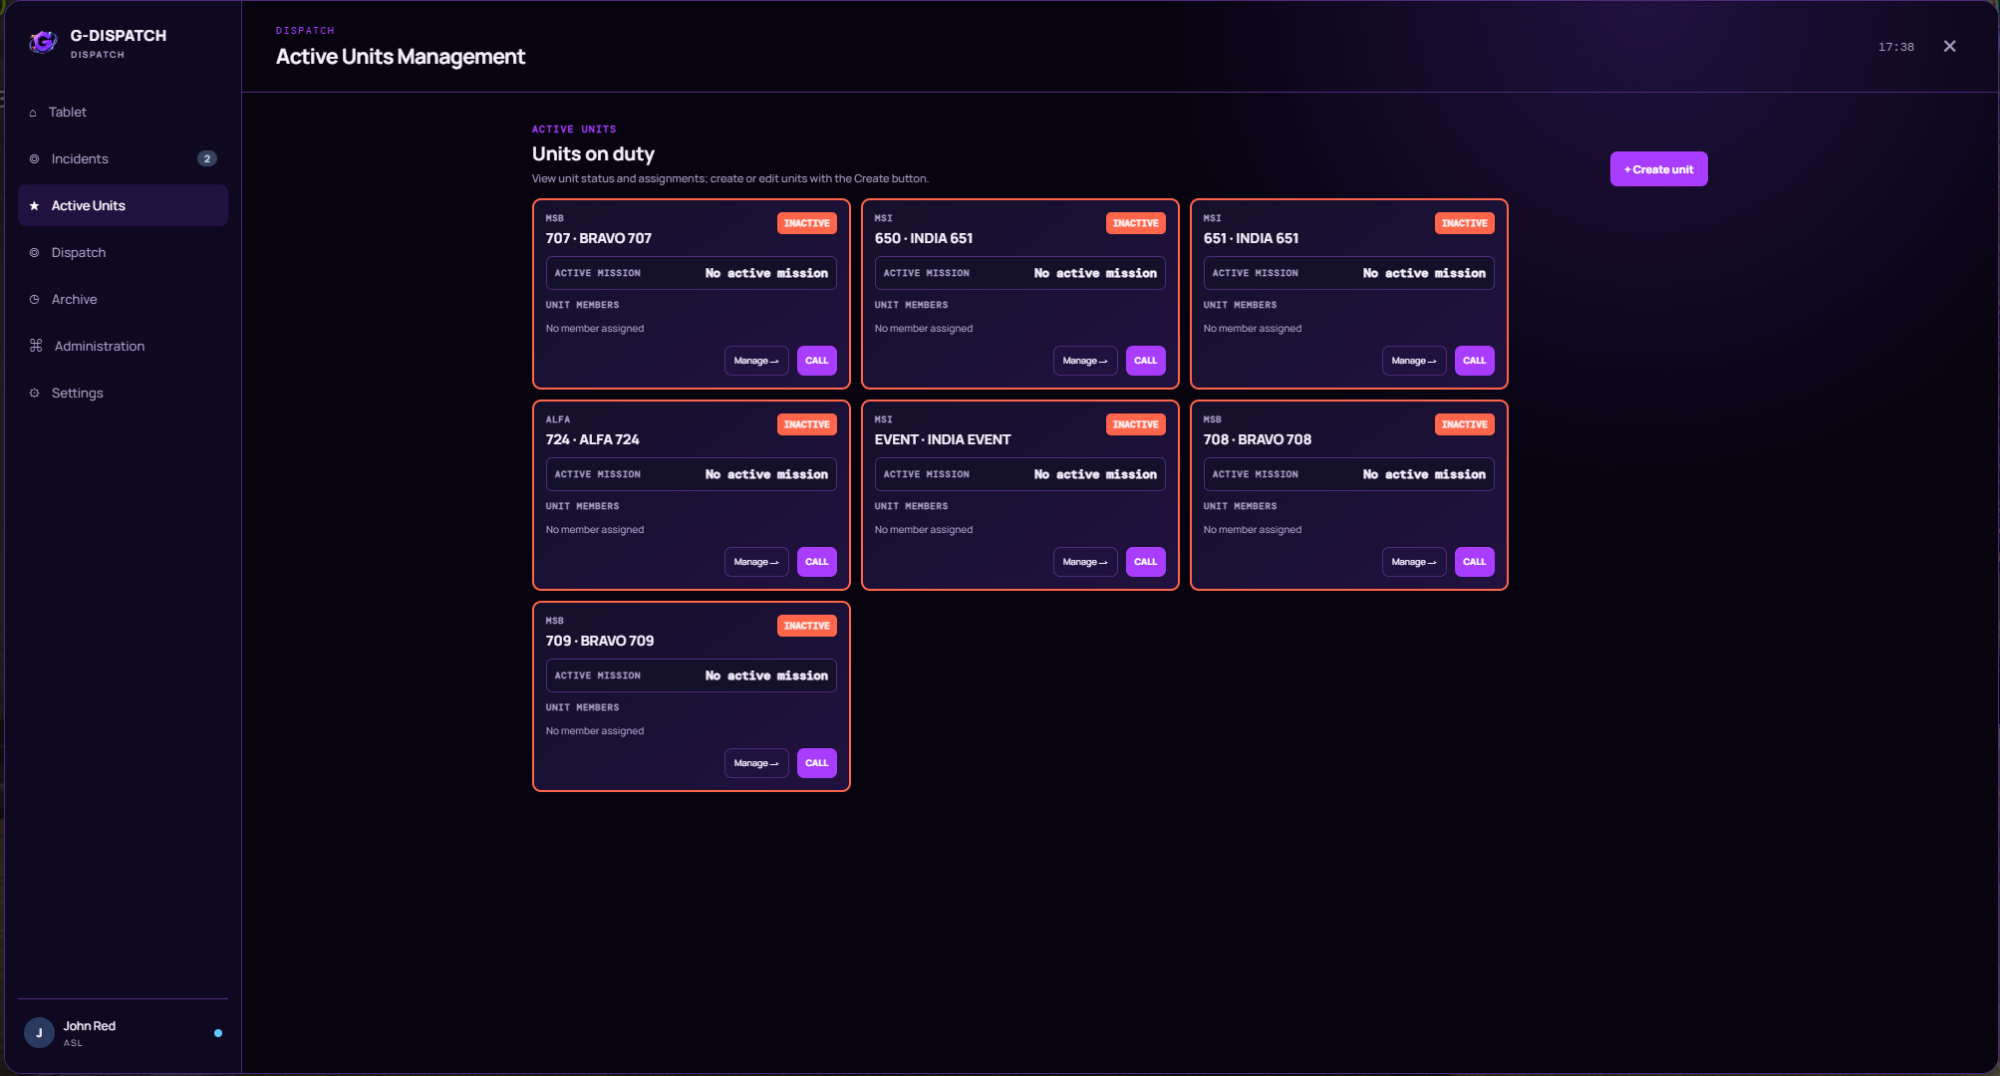The height and width of the screenshot is (1076, 2000).
Task: Click the Create unit button
Action: [1658, 169]
